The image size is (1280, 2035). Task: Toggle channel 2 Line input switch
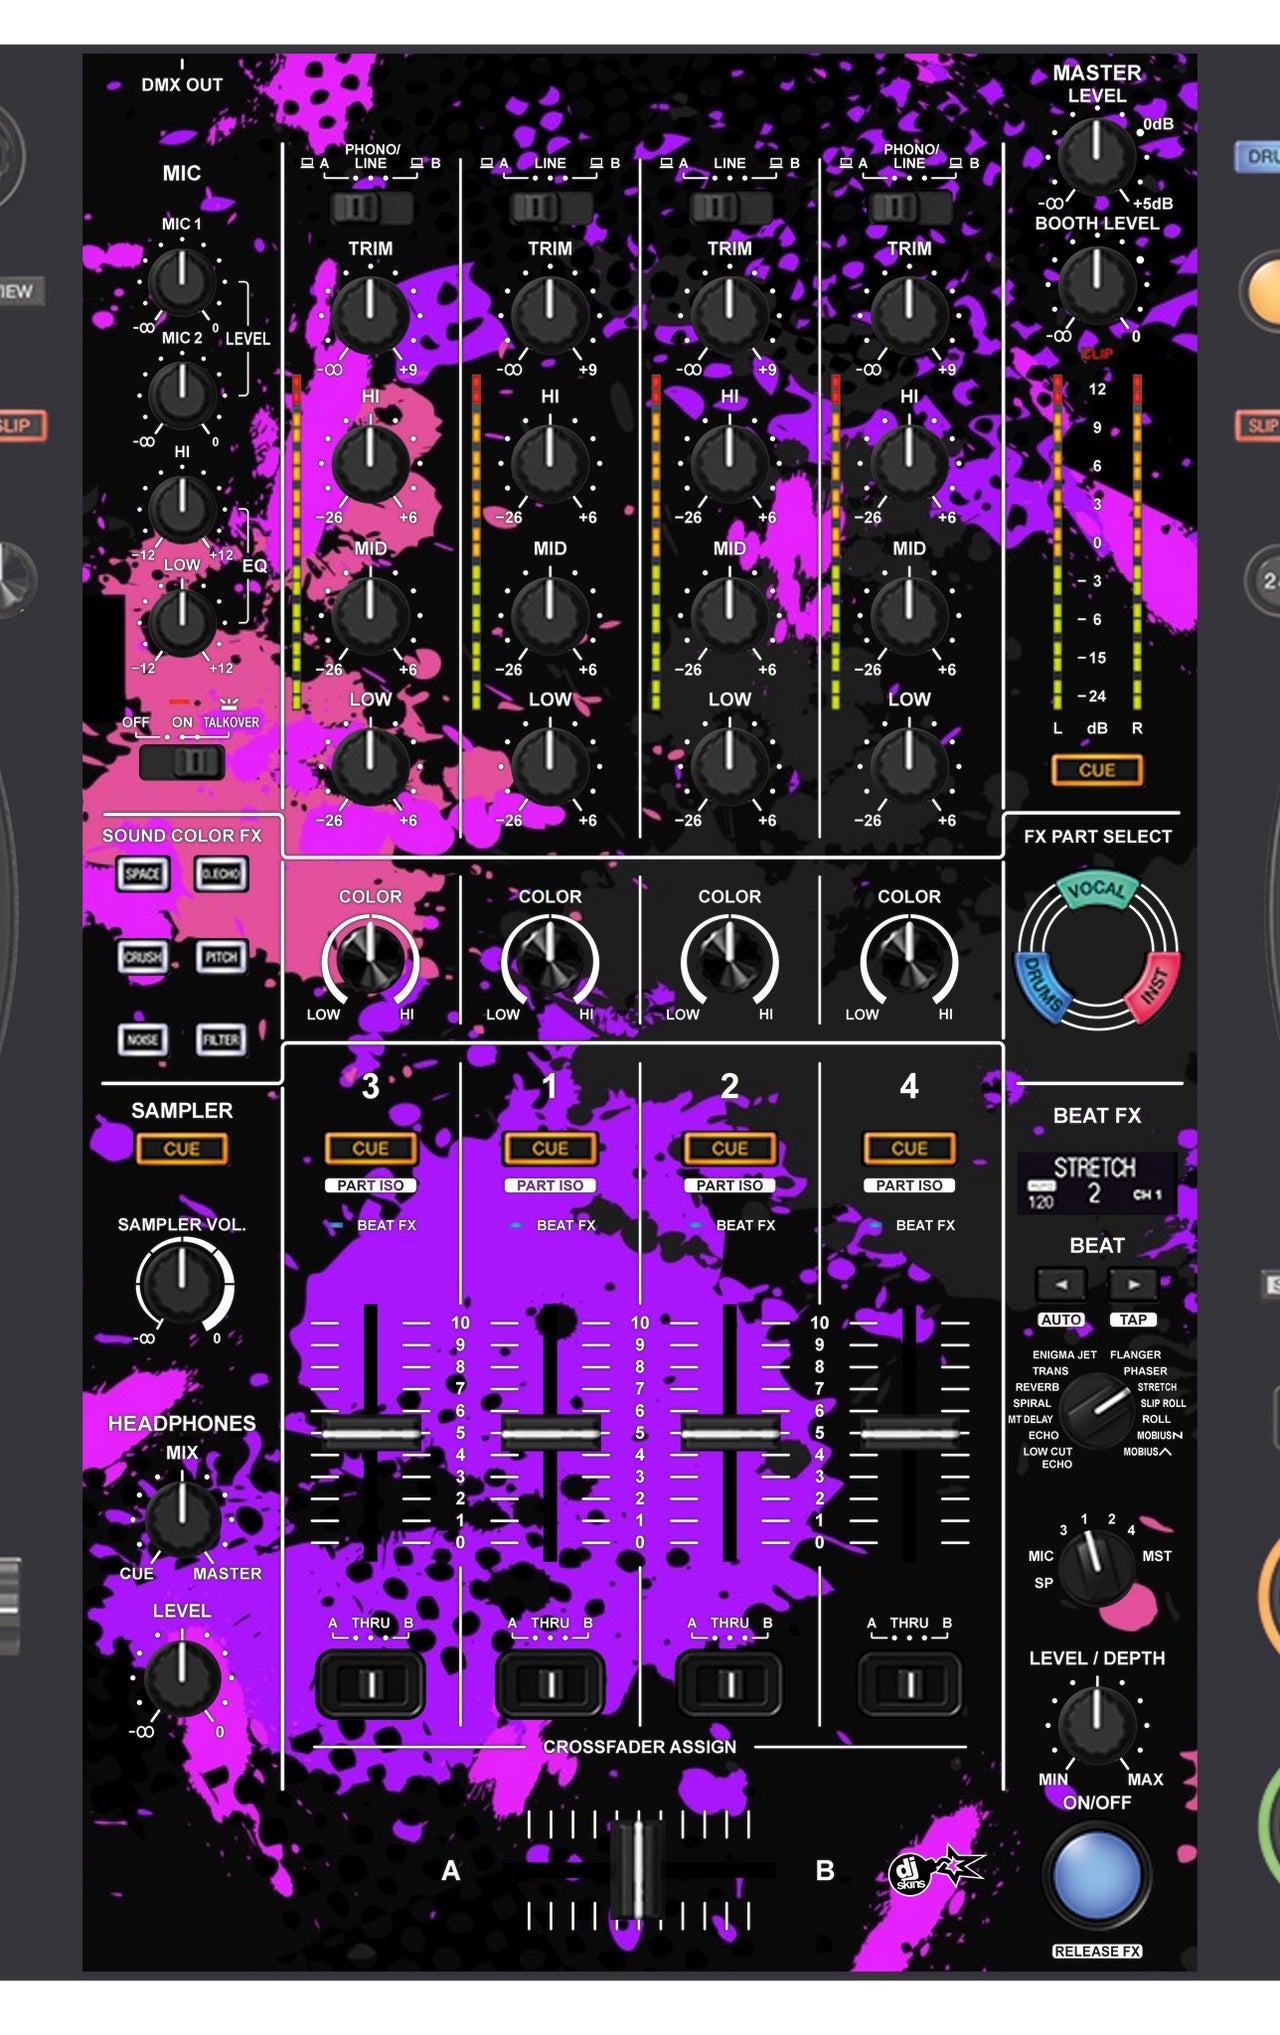[730, 208]
